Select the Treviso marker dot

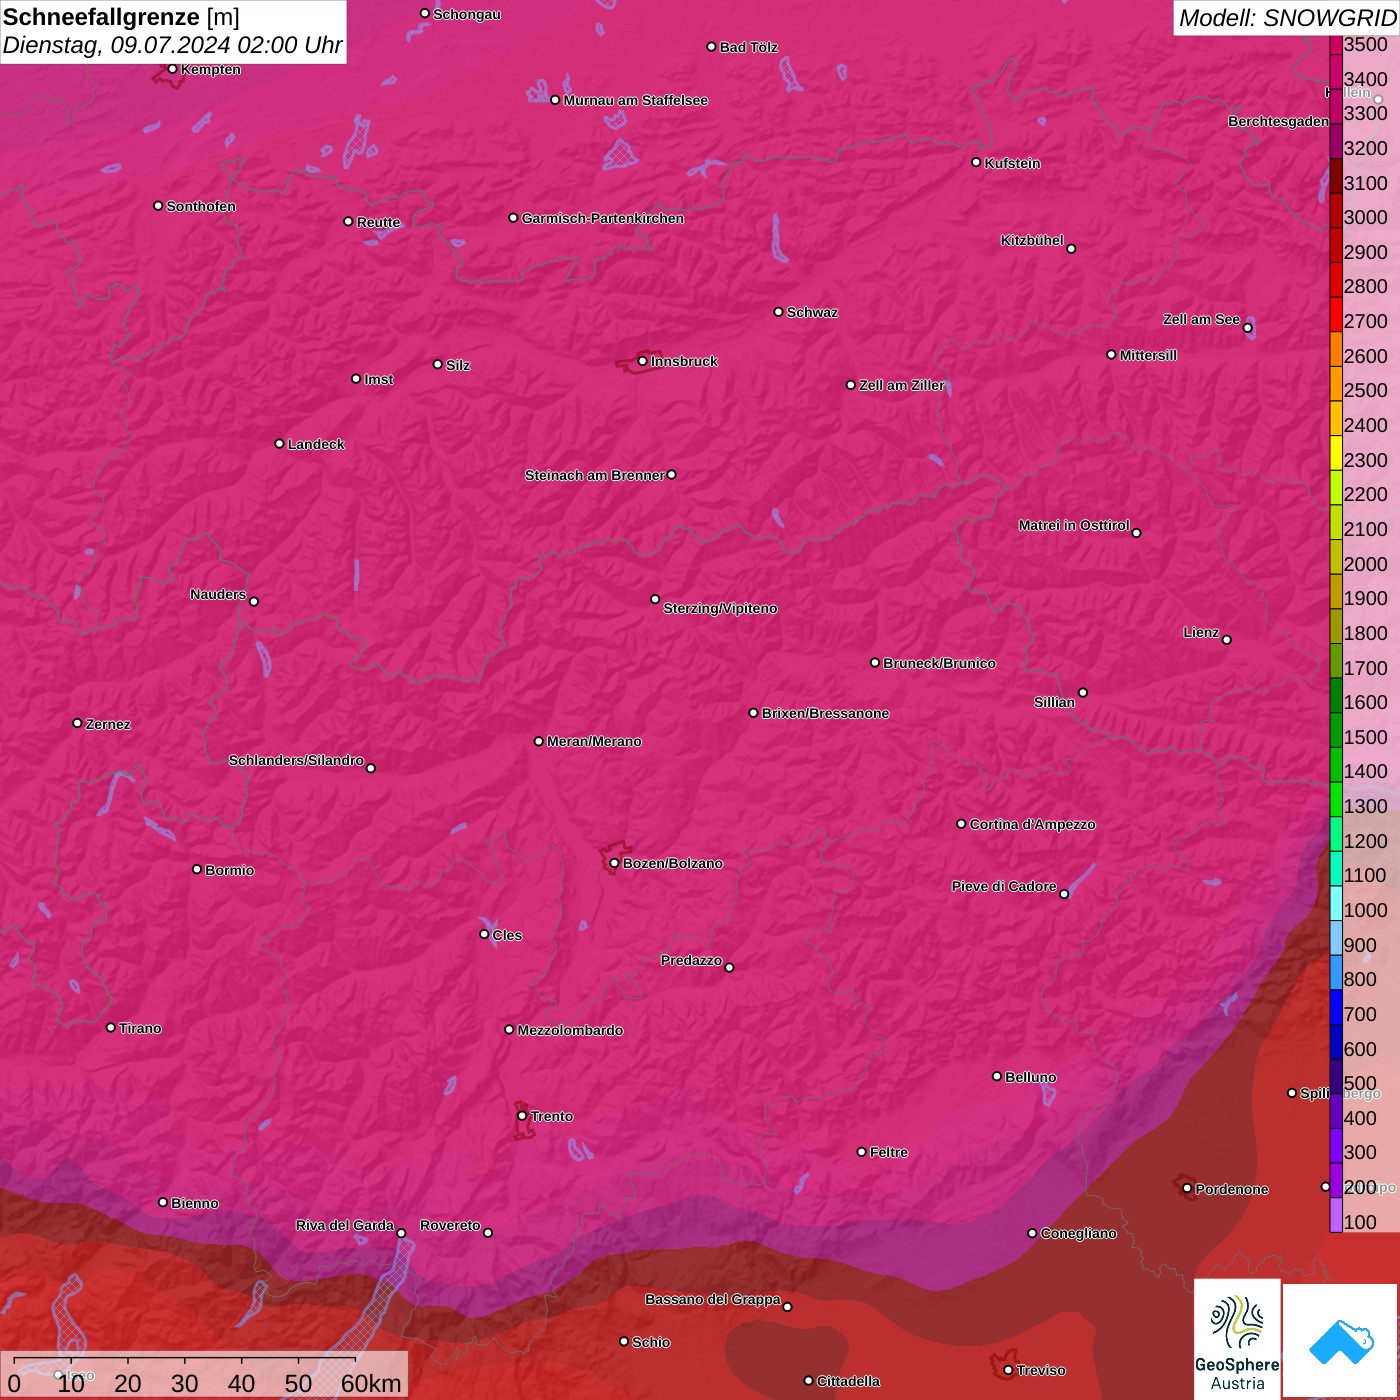1008,1370
